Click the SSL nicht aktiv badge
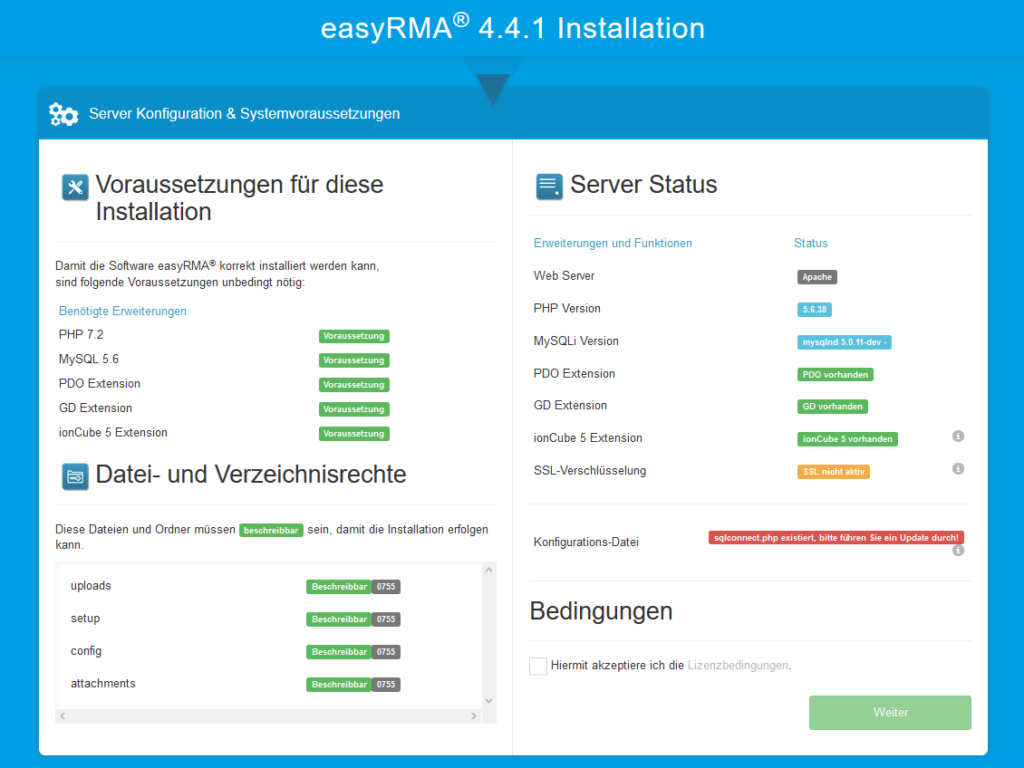Viewport: 1024px width, 768px height. click(x=833, y=472)
